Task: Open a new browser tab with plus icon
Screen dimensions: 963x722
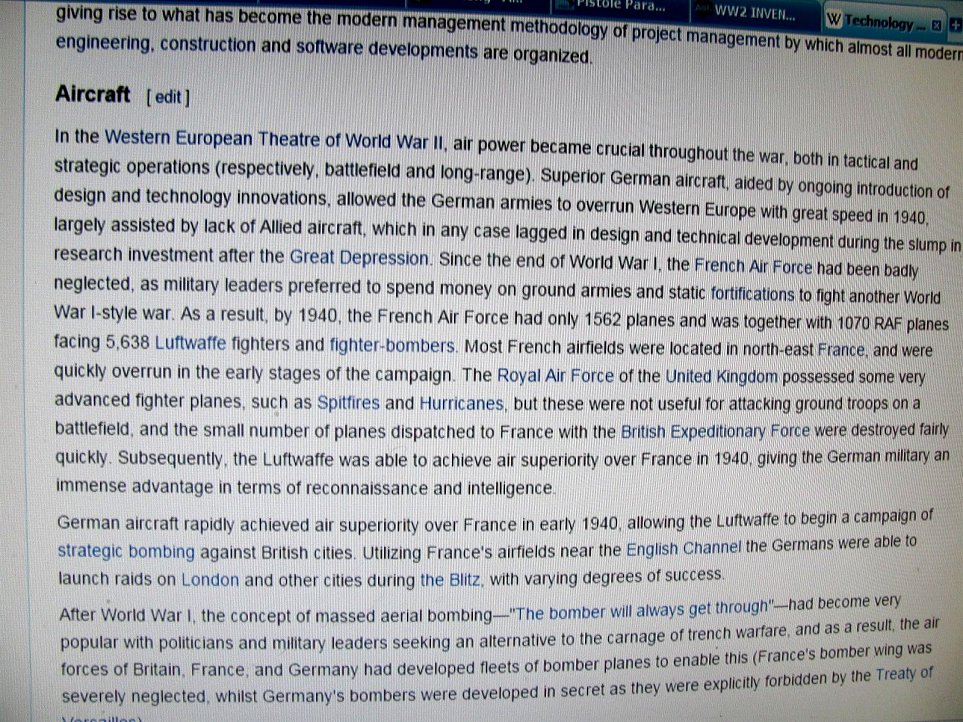Action: pos(956,25)
